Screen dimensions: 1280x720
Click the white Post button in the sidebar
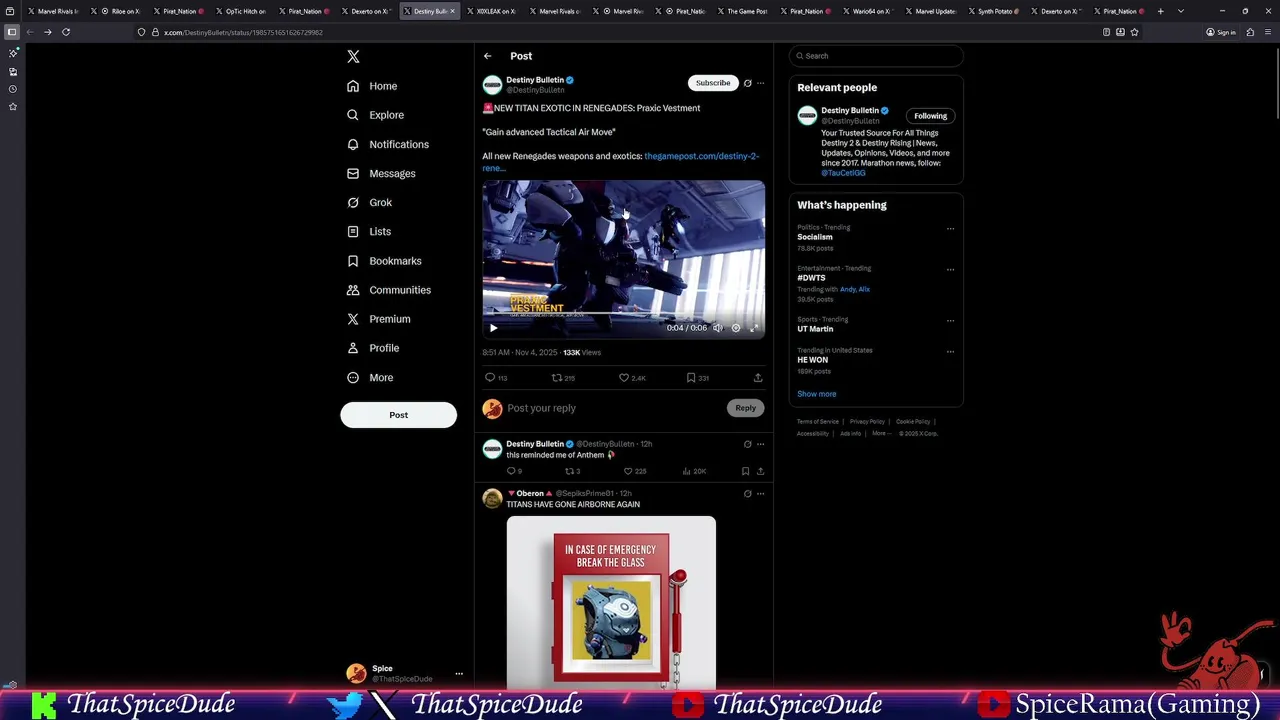(398, 415)
